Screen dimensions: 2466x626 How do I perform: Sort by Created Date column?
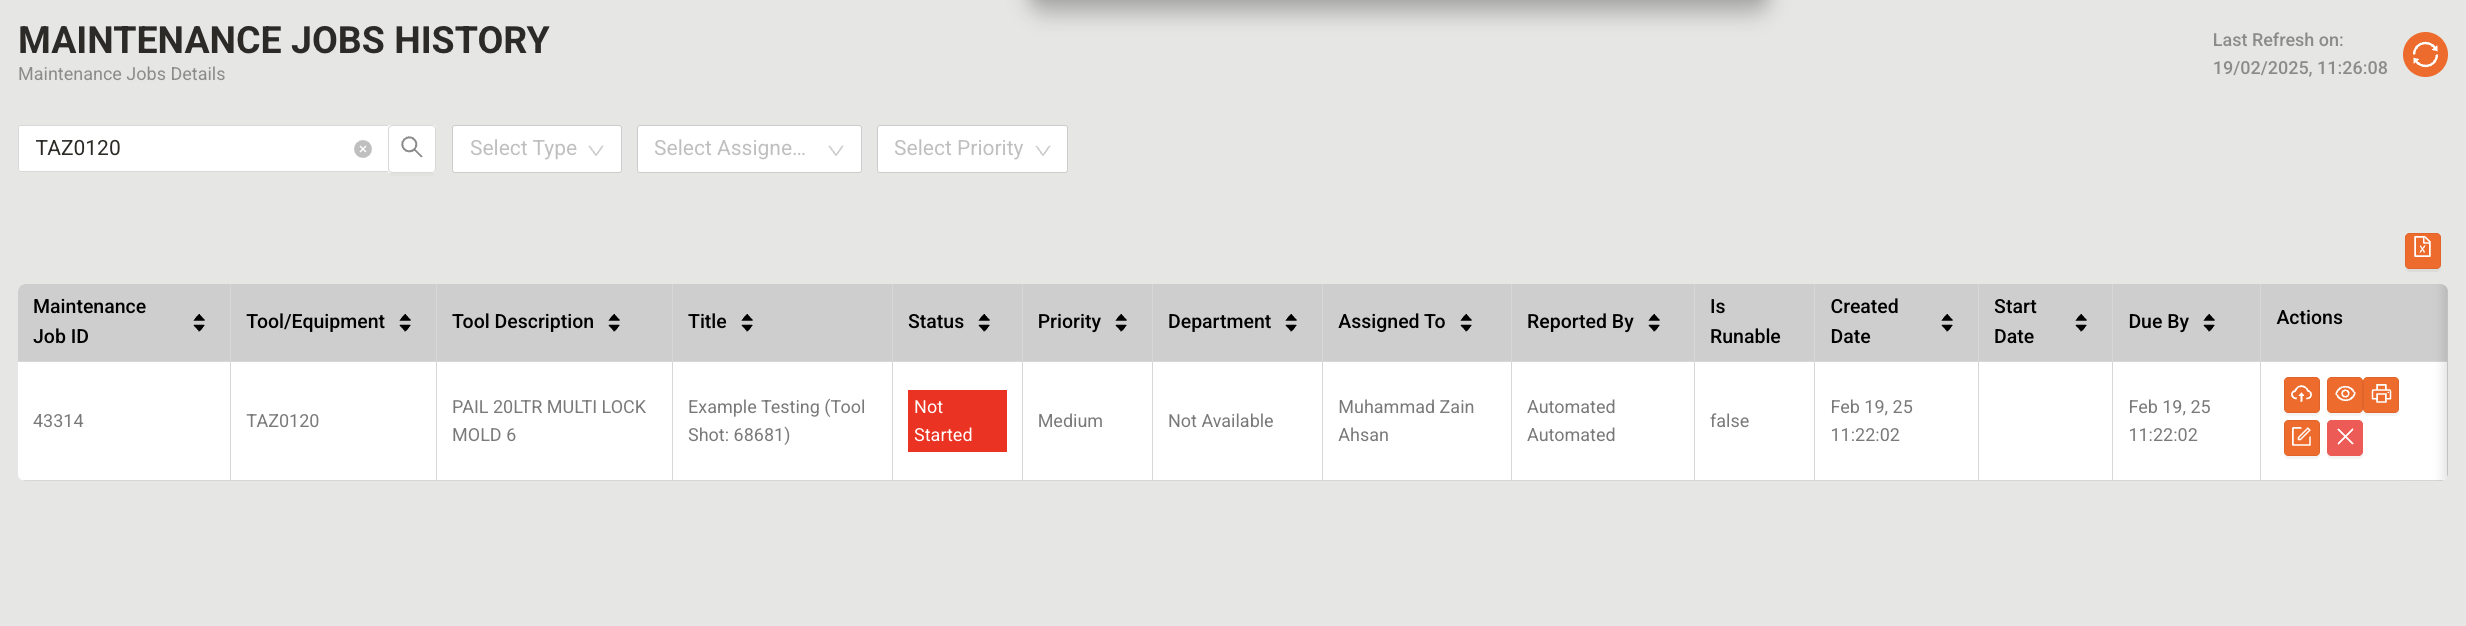(1947, 322)
